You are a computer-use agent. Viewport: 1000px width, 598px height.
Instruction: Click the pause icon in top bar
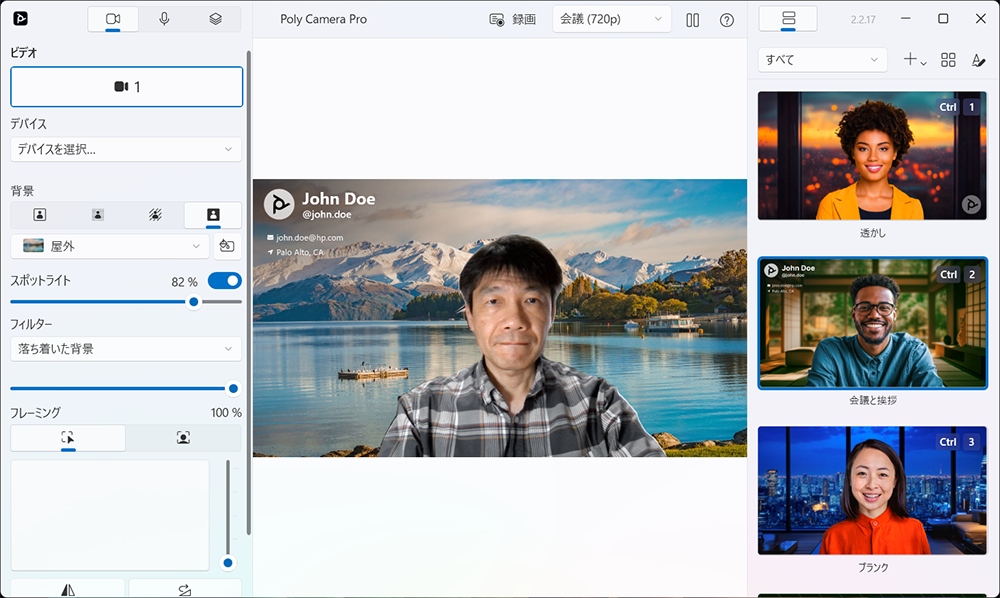point(692,20)
